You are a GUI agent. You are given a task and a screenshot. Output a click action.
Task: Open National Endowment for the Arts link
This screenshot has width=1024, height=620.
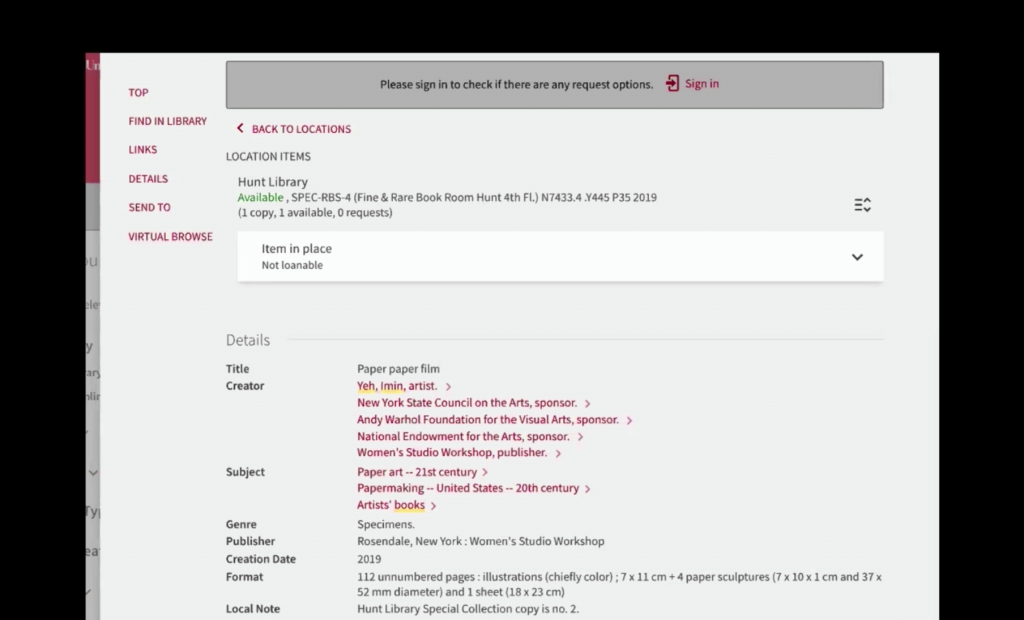(x=463, y=436)
